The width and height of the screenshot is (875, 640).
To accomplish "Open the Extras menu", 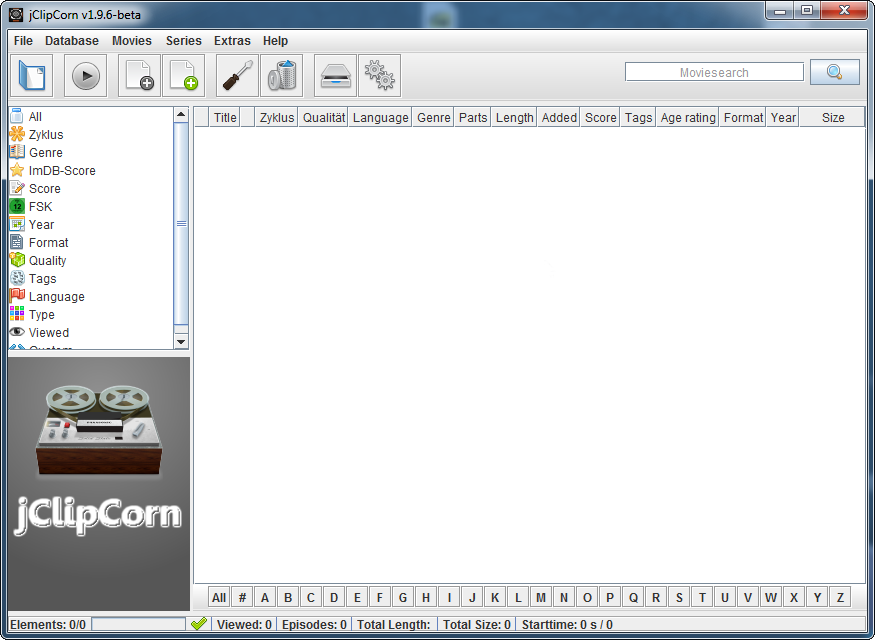I will pyautogui.click(x=232, y=41).
